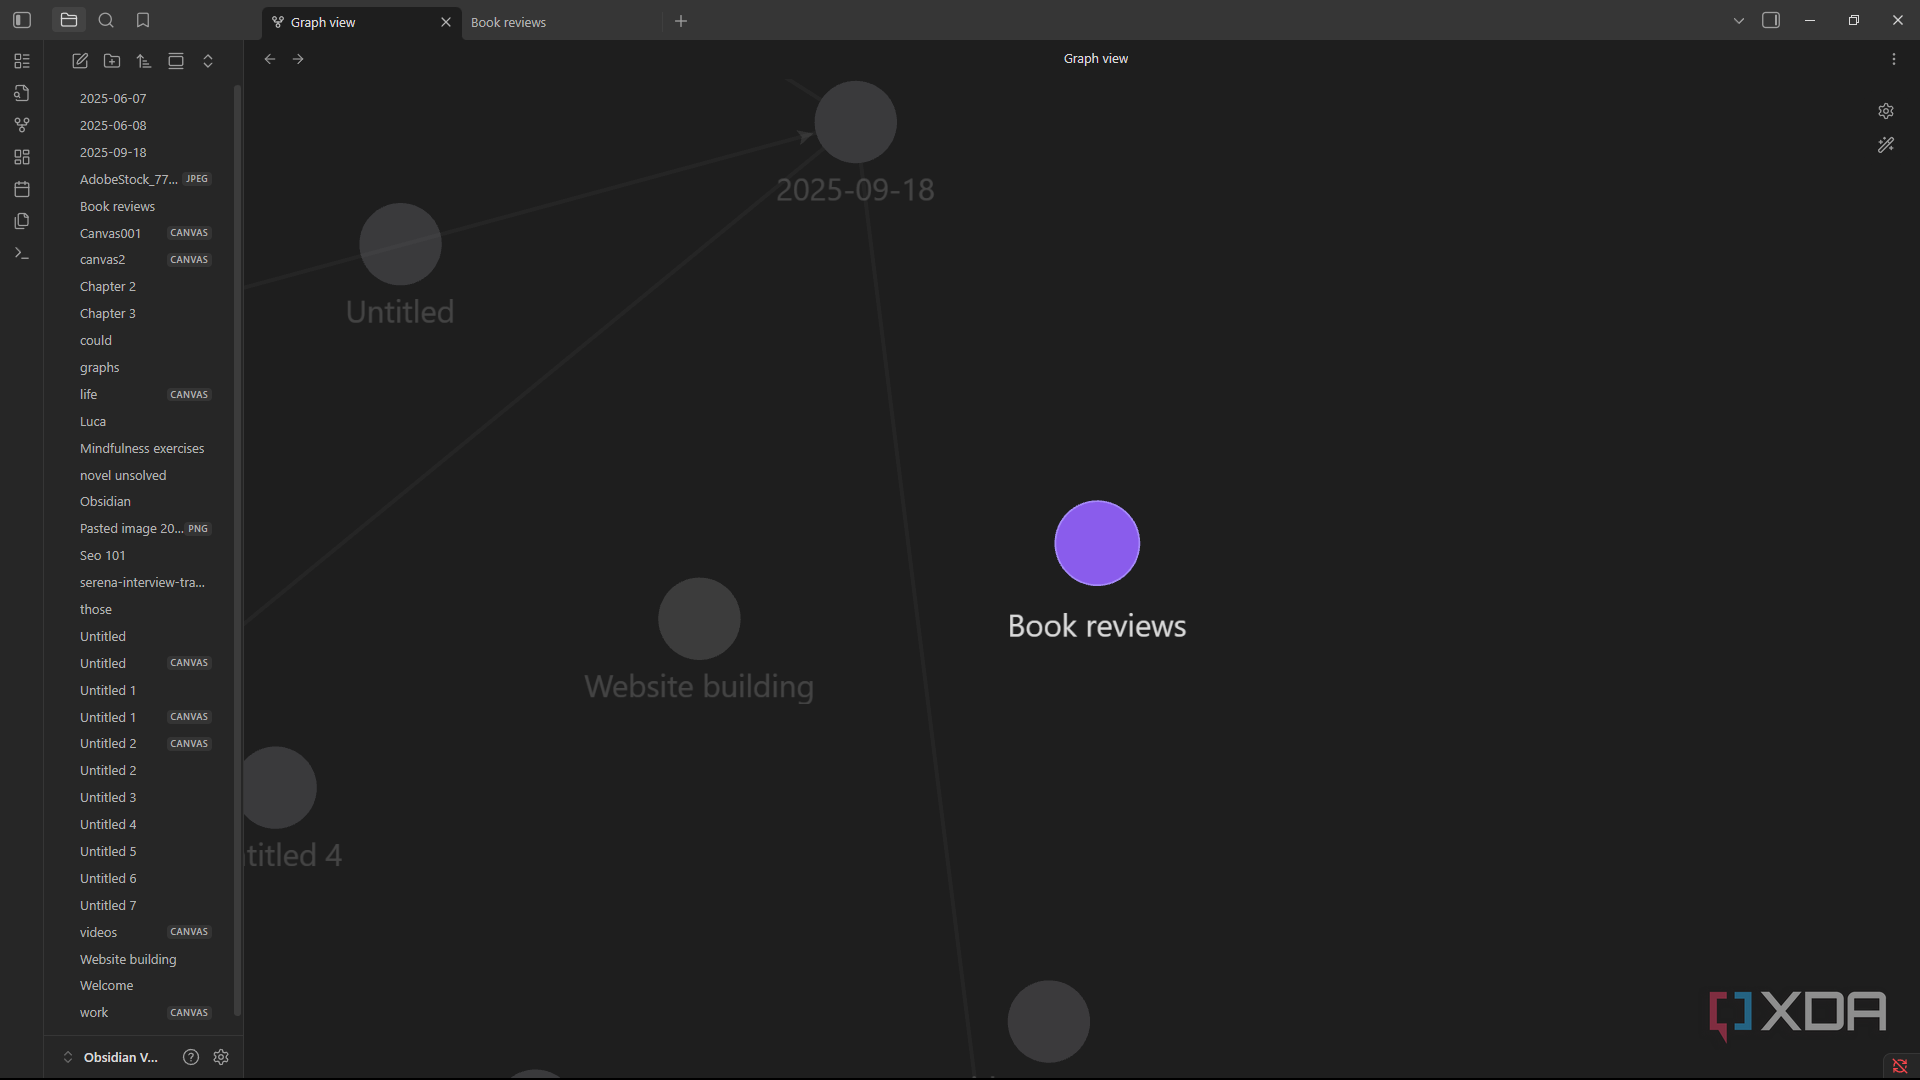Click the file list vertical scrollbar

[238, 550]
